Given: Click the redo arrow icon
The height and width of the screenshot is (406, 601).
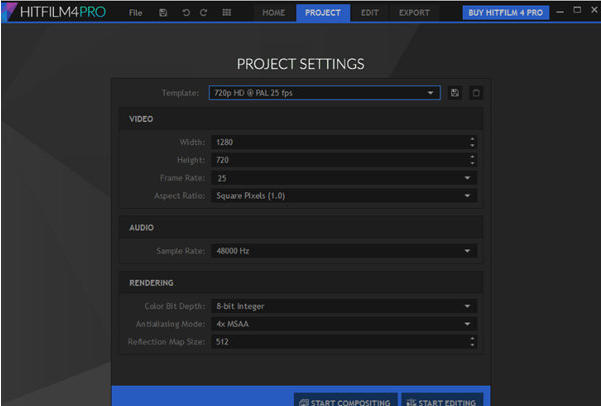Looking at the screenshot, I should pyautogui.click(x=204, y=13).
